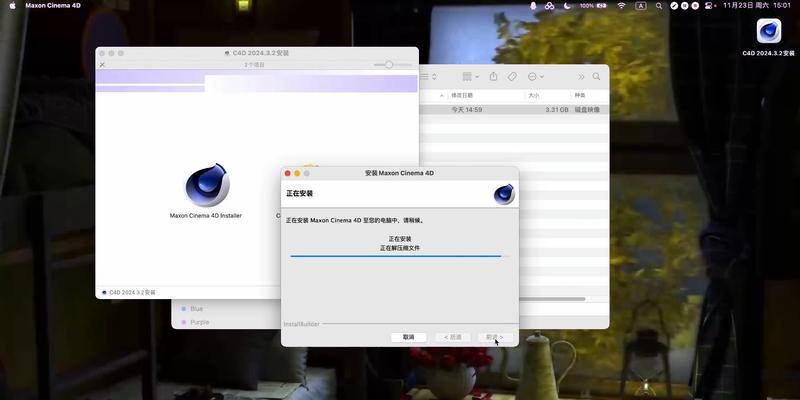Open Spotlight search in the menu bar
Viewport: 800px width, 400px height.
click(659, 6)
